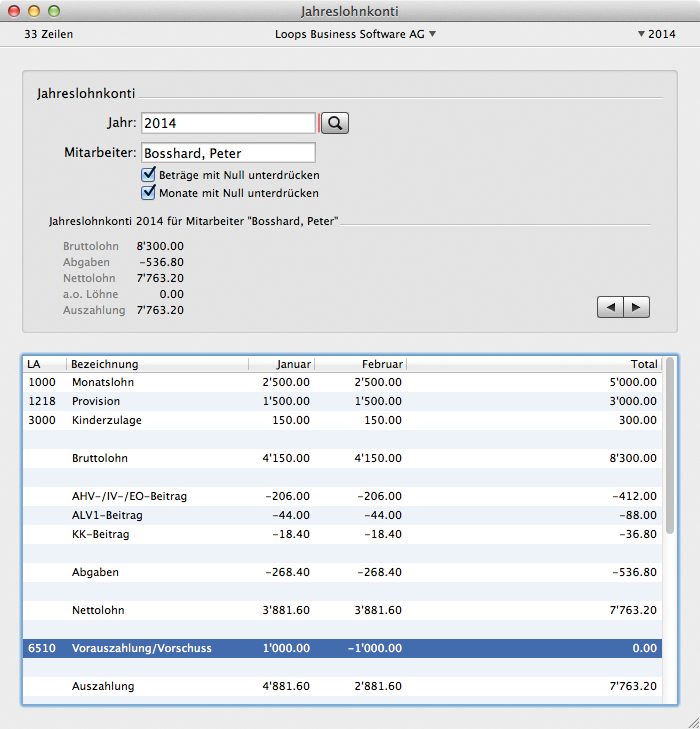Screen dimensions: 700x729
Task: Click the Mitarbeiter field with Bosshard, Peter
Action: pyautogui.click(x=228, y=153)
